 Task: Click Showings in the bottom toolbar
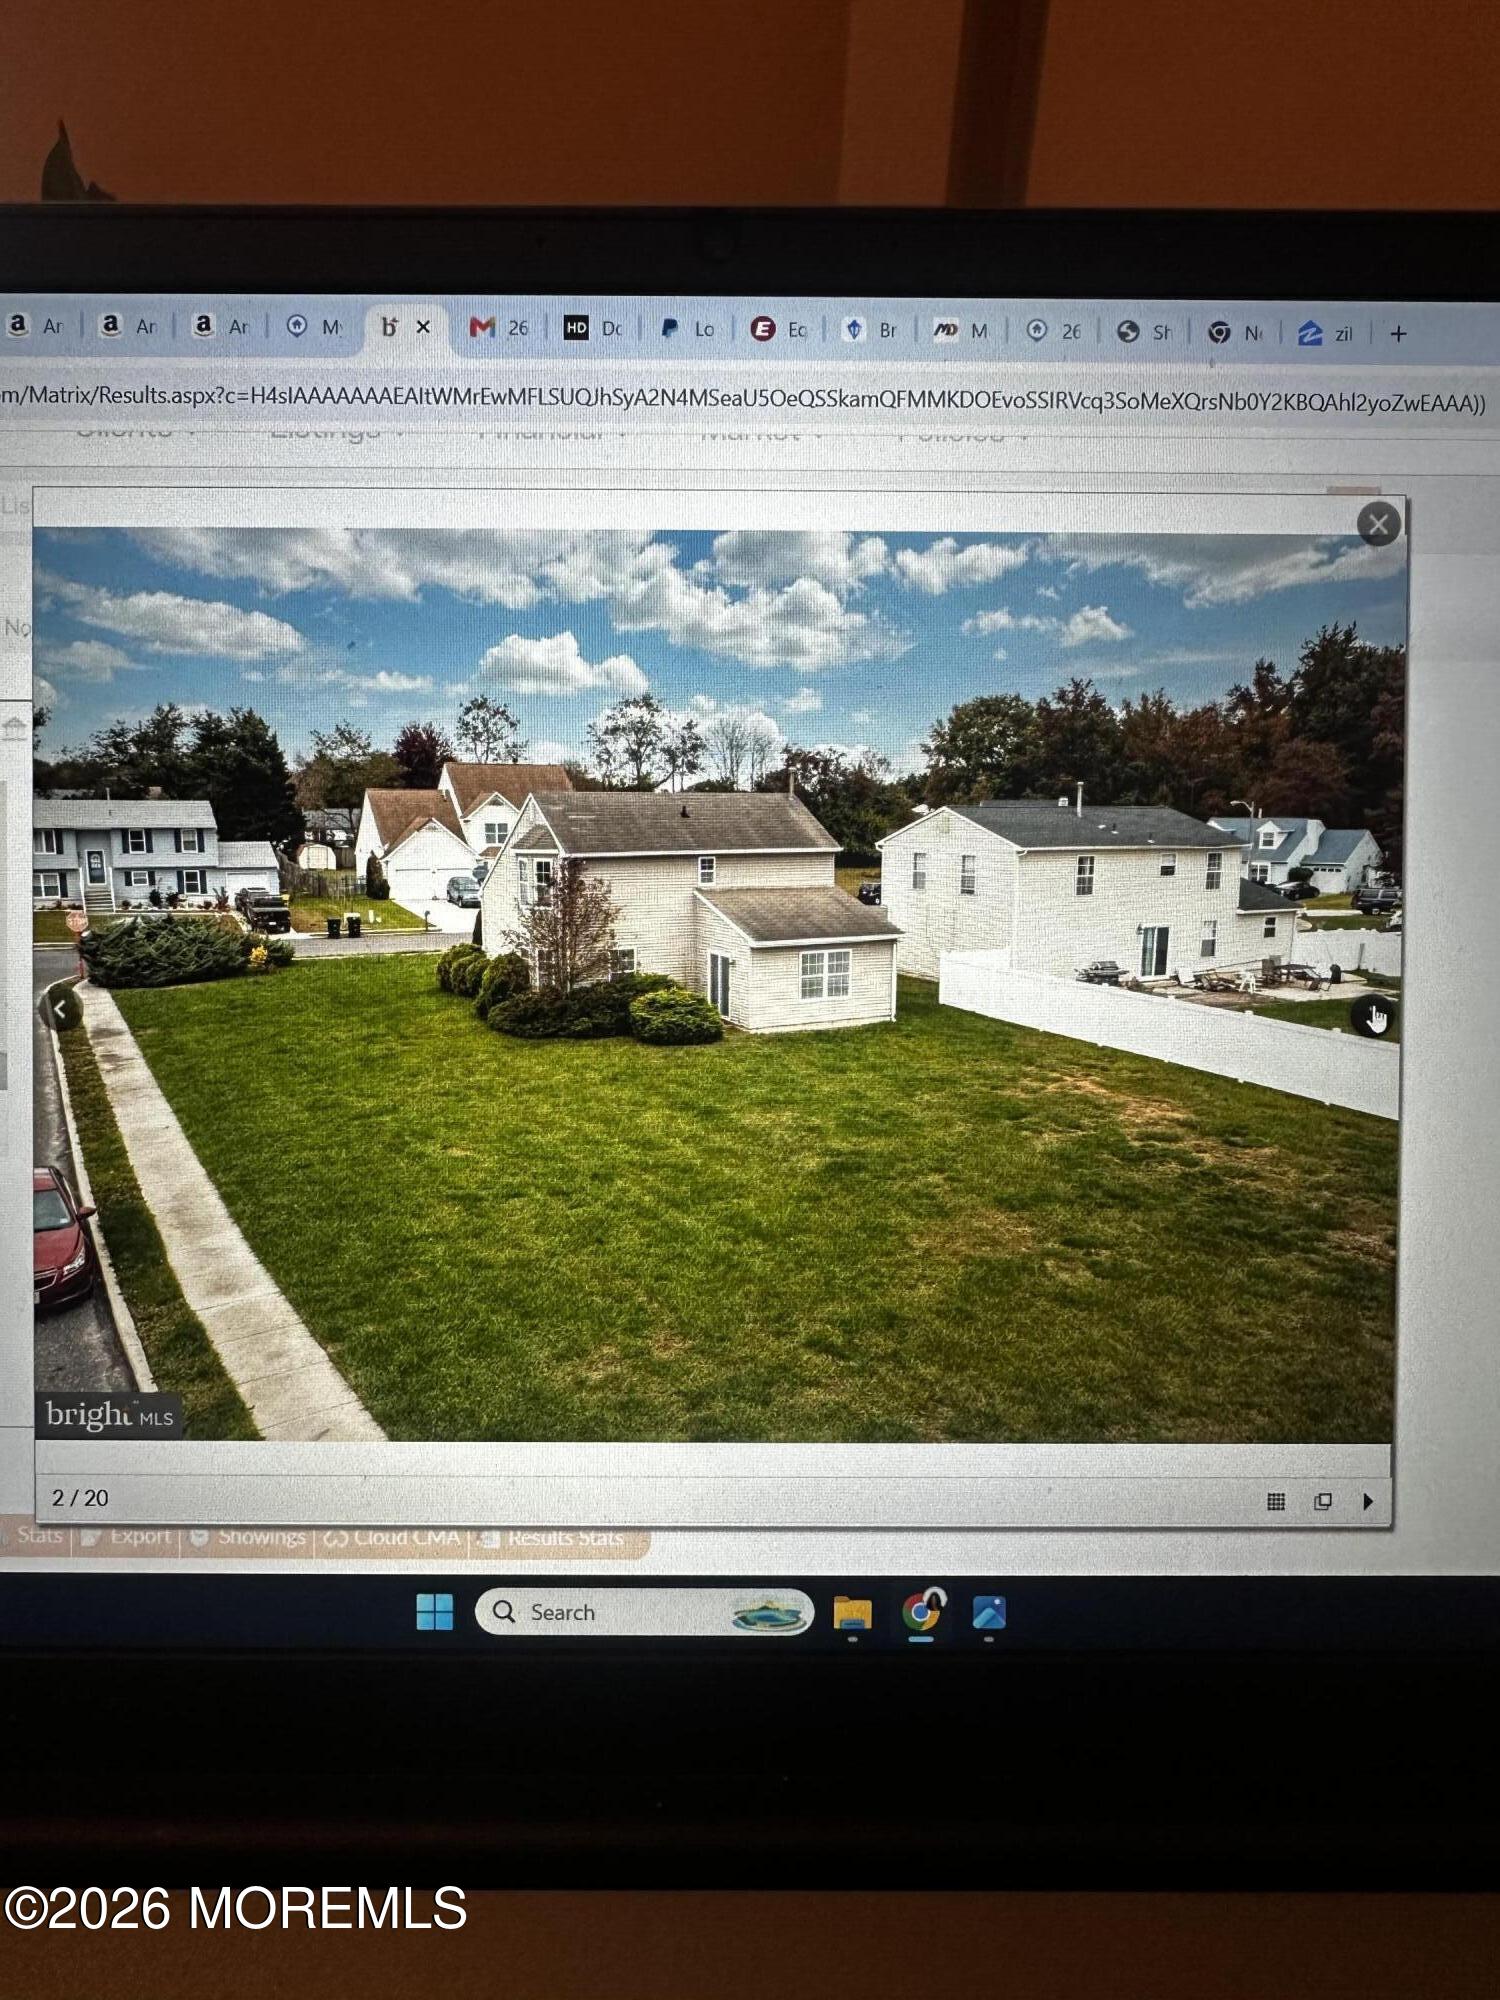pyautogui.click(x=247, y=1538)
